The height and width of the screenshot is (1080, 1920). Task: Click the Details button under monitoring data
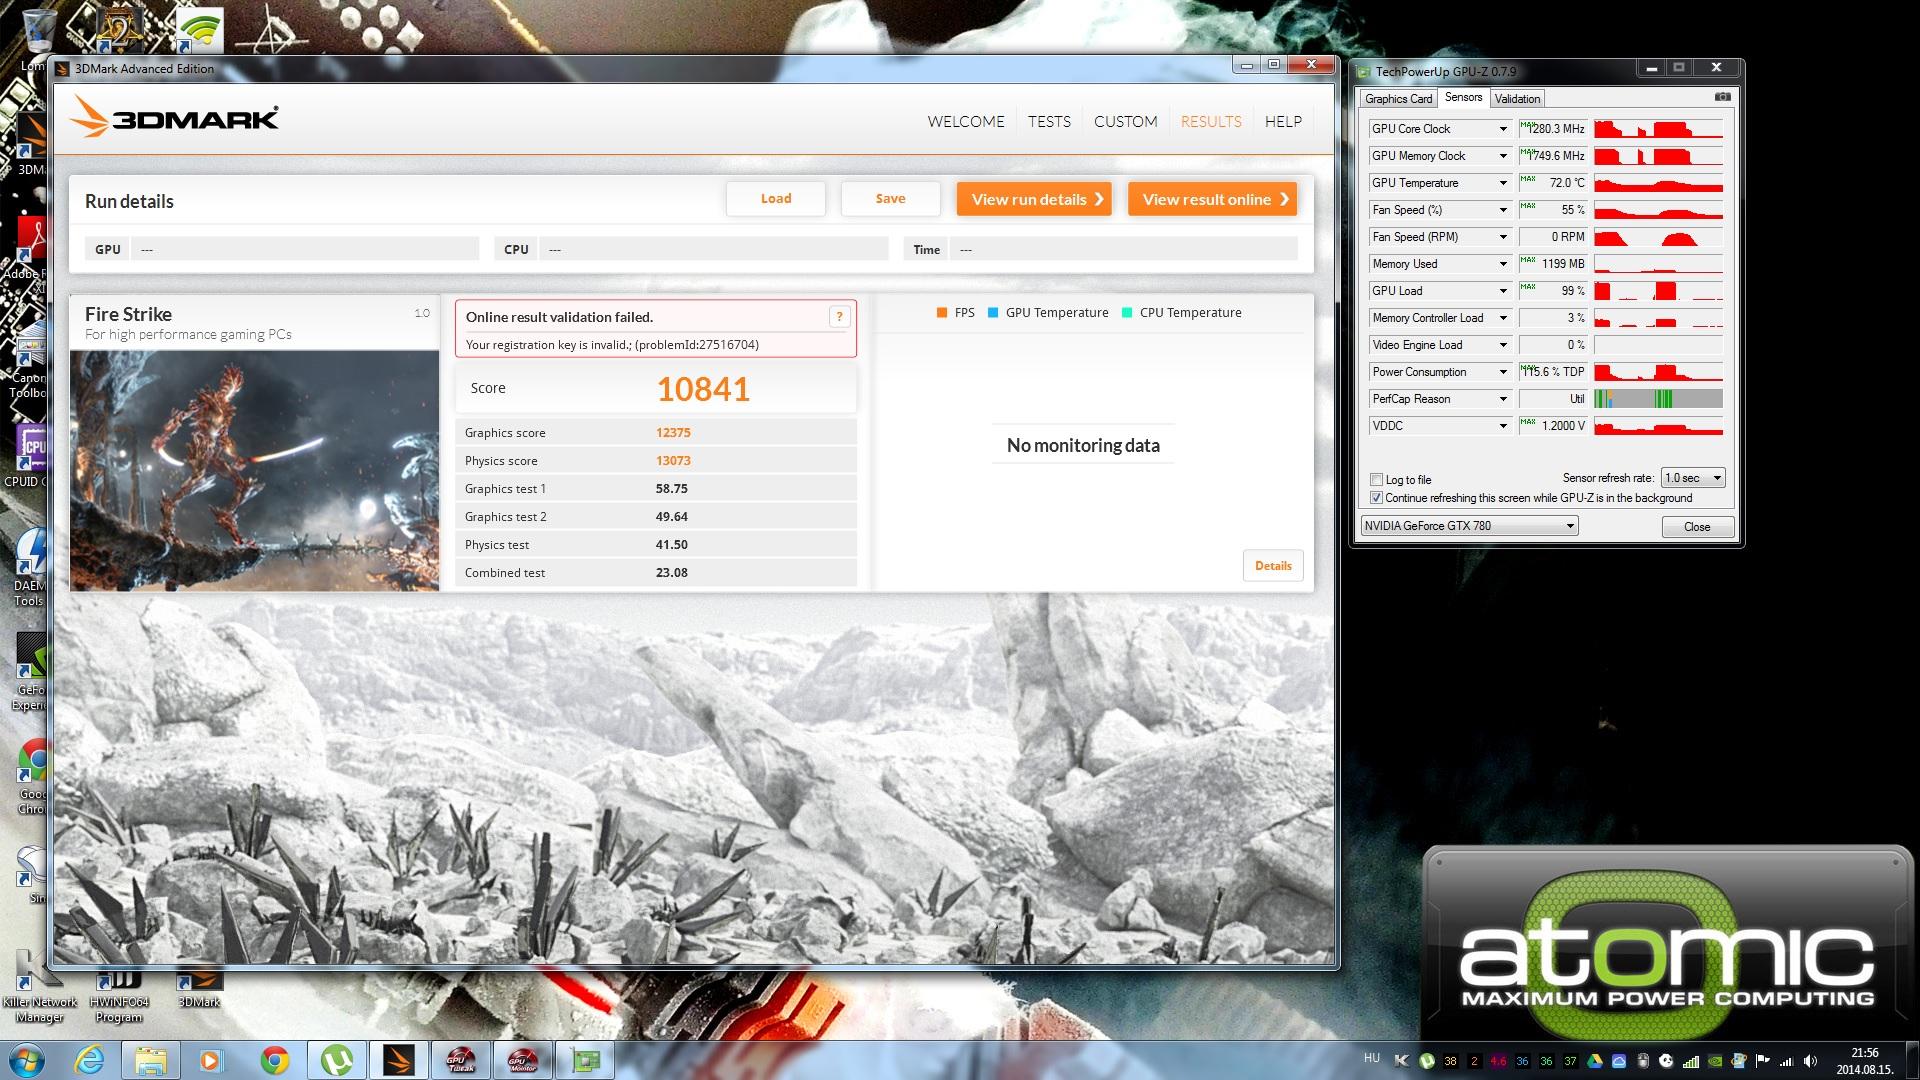point(1273,566)
